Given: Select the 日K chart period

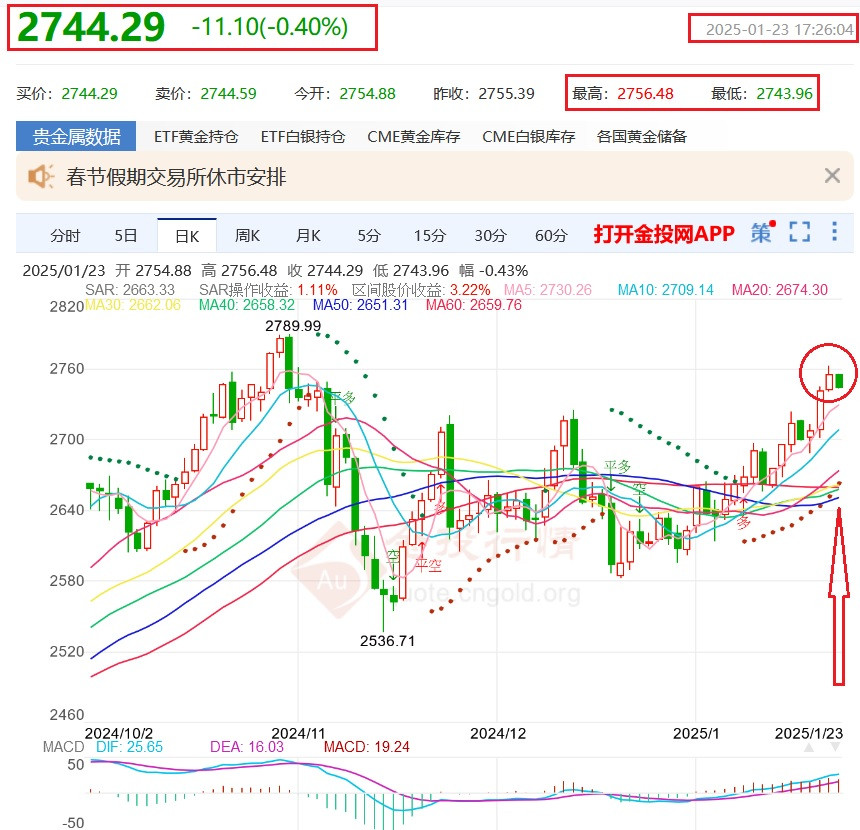Looking at the screenshot, I should point(187,236).
